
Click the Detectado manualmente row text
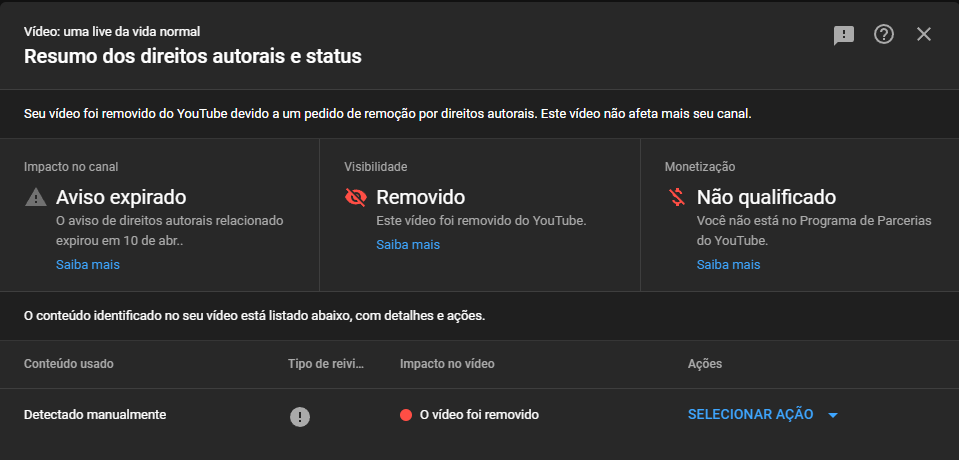click(x=95, y=414)
